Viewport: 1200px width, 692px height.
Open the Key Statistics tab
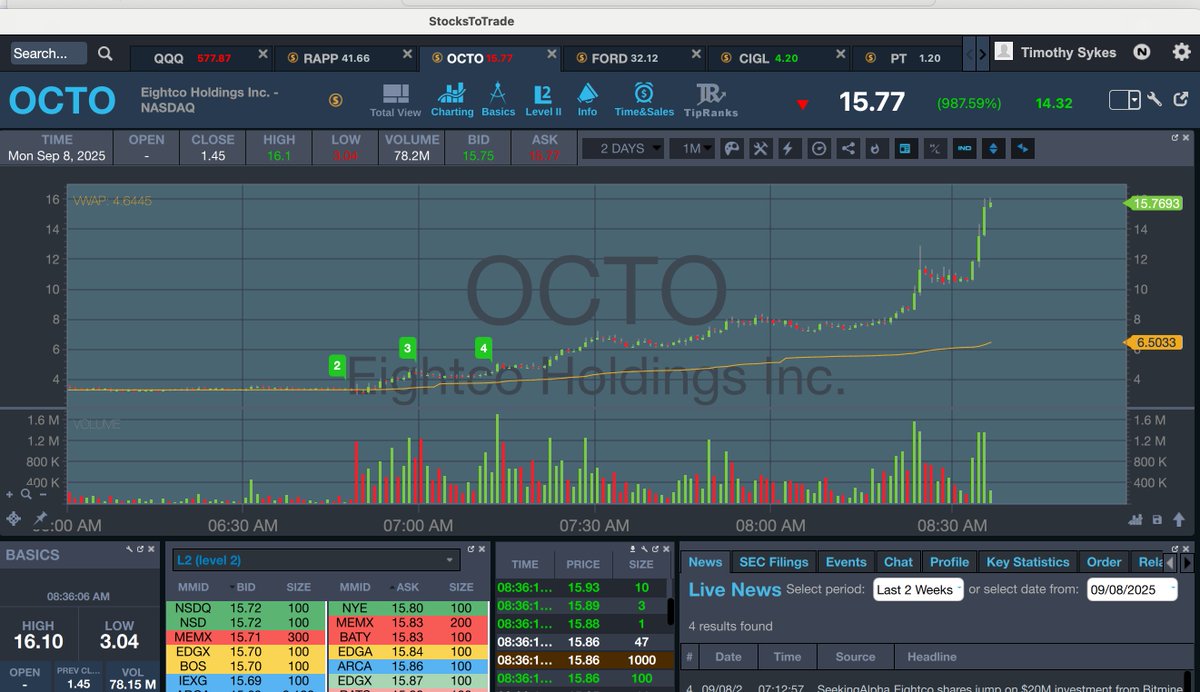tap(1028, 562)
